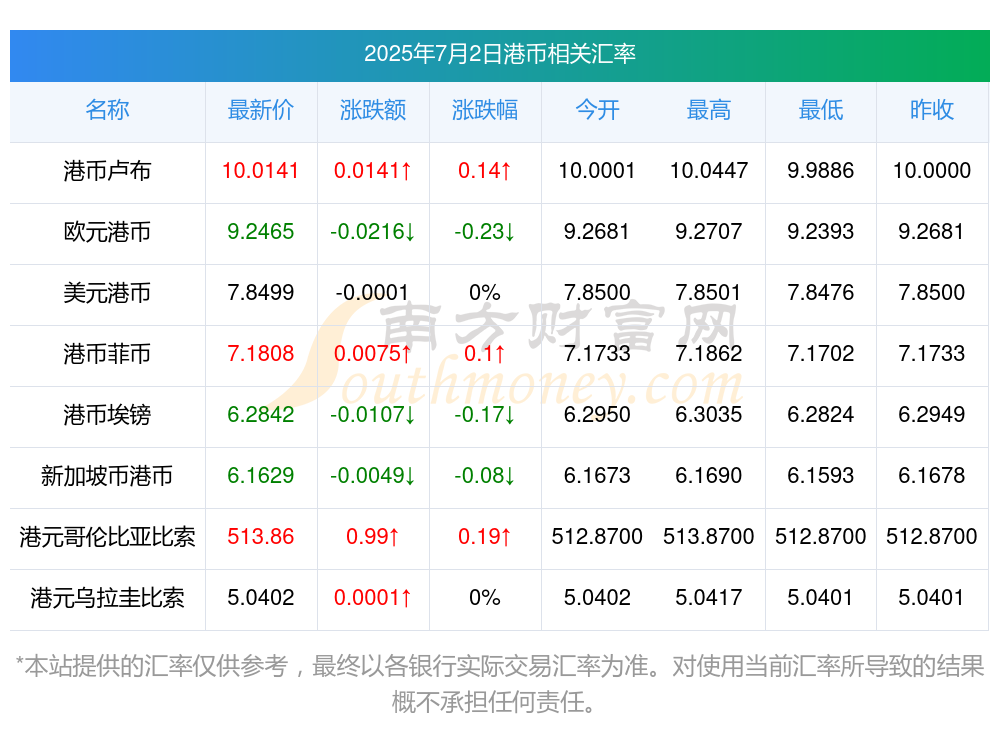Click the latest price 7.8499
Image resolution: width=1000 pixels, height=733 pixels.
point(261,293)
